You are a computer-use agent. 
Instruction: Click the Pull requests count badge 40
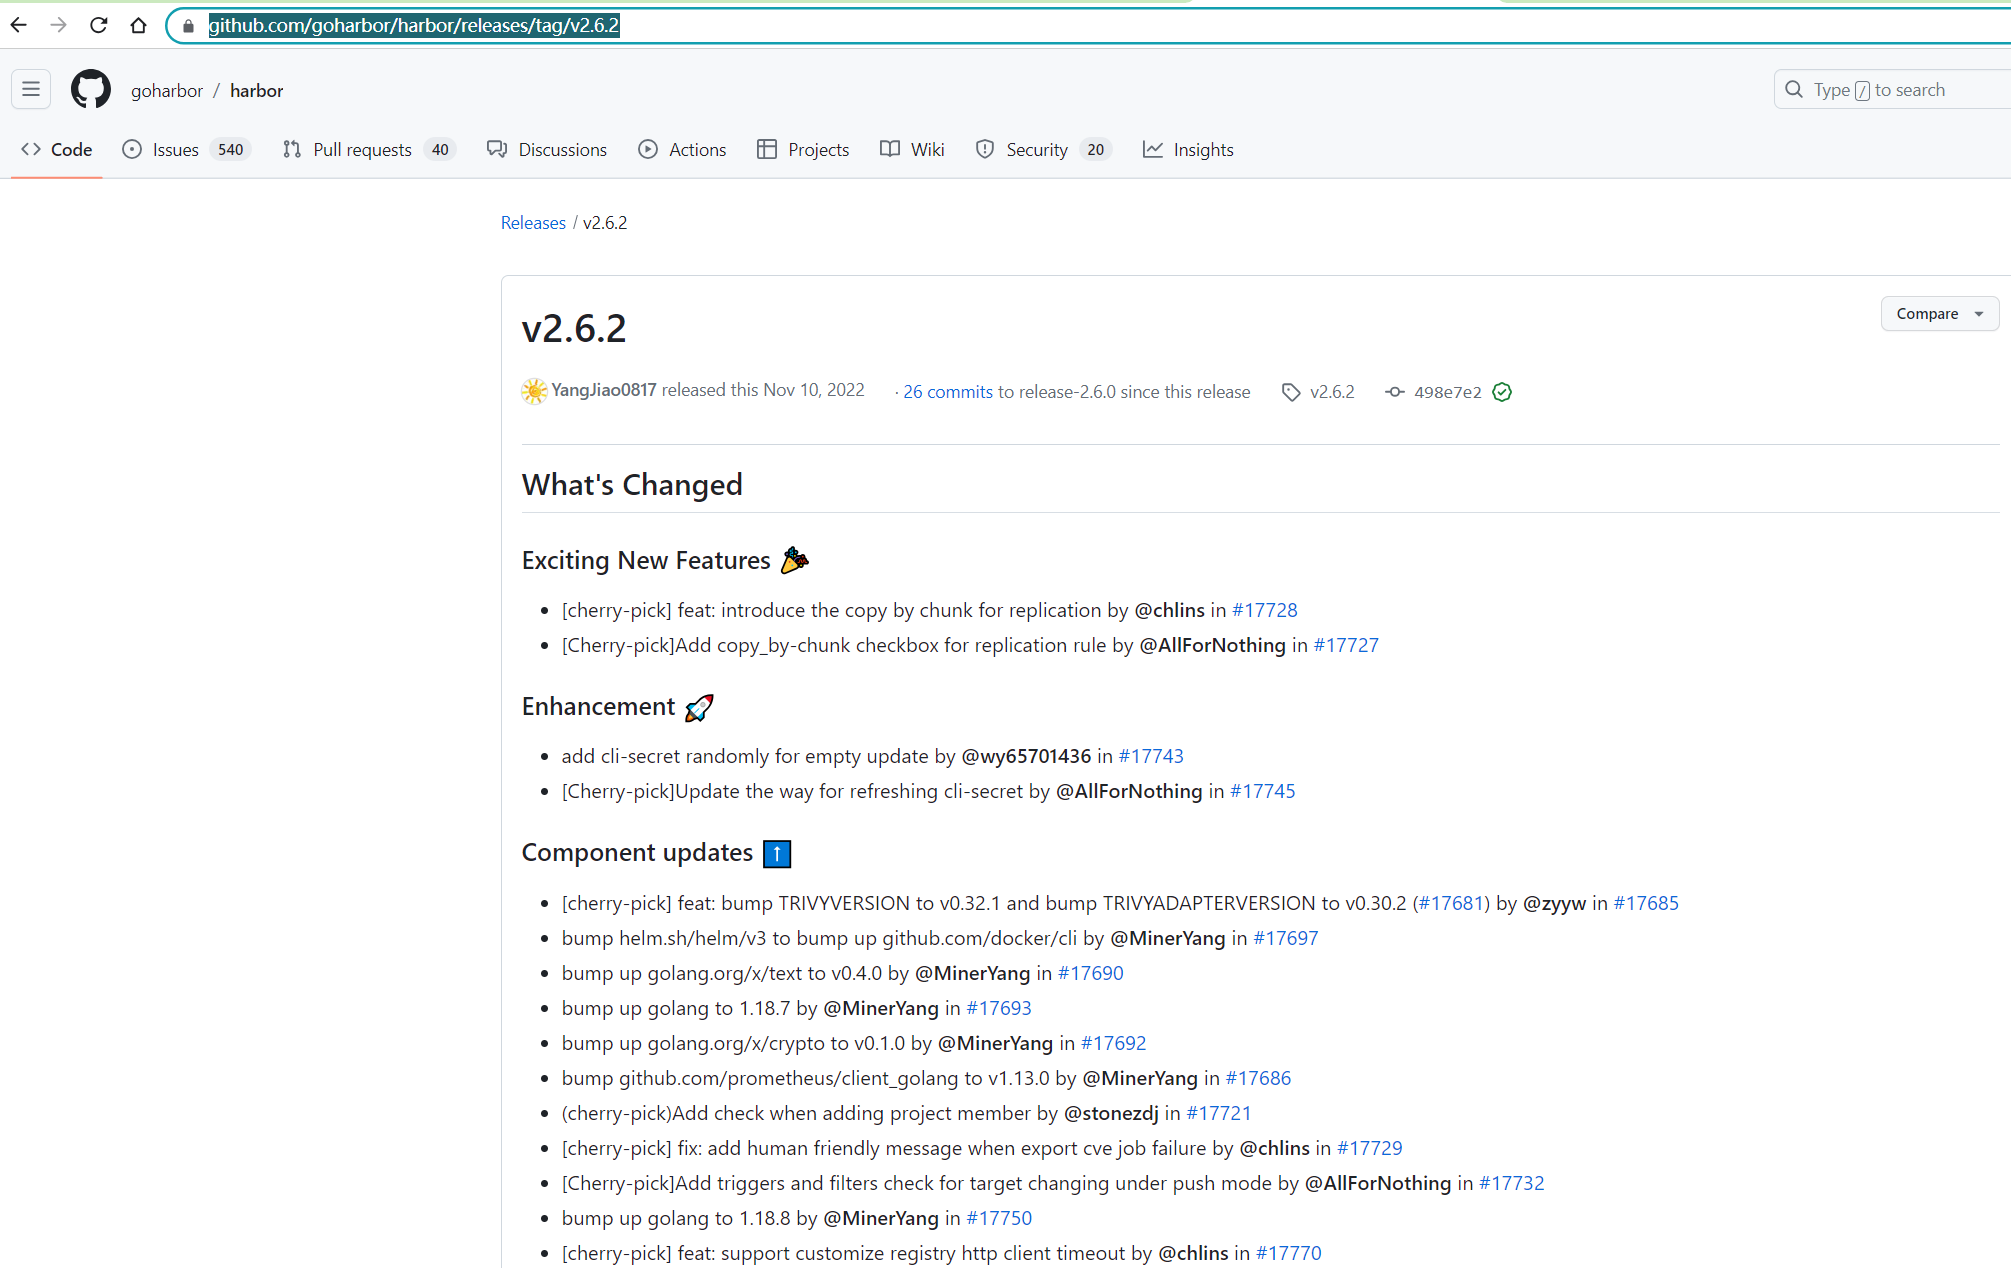pos(440,150)
